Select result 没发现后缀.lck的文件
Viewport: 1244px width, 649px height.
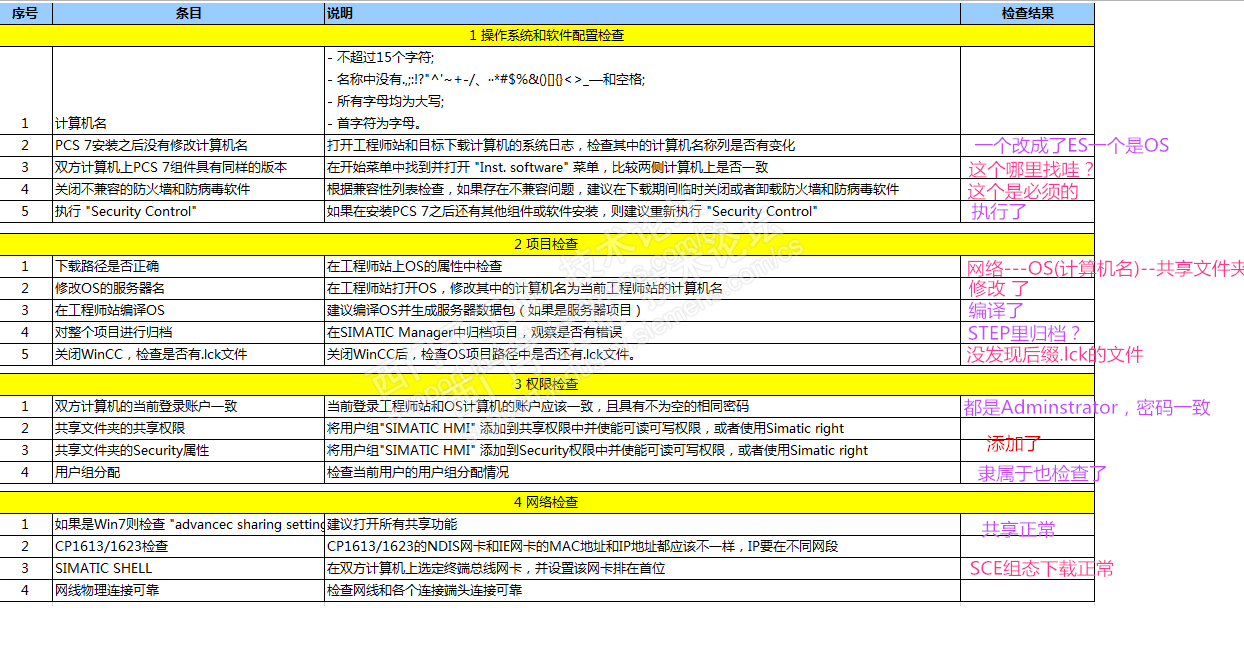pyautogui.click(x=1054, y=355)
